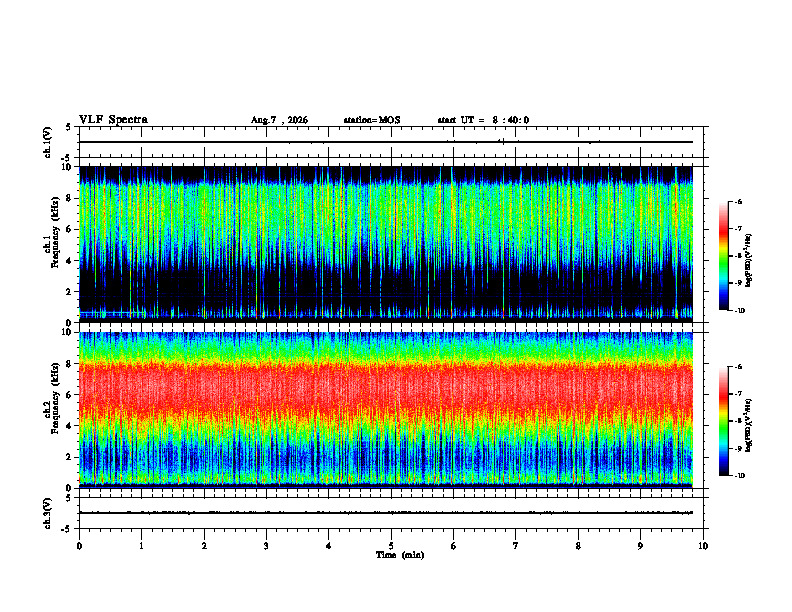This screenshot has width=792, height=612.
Task: Click time axis tick label "9"
Action: 640,546
